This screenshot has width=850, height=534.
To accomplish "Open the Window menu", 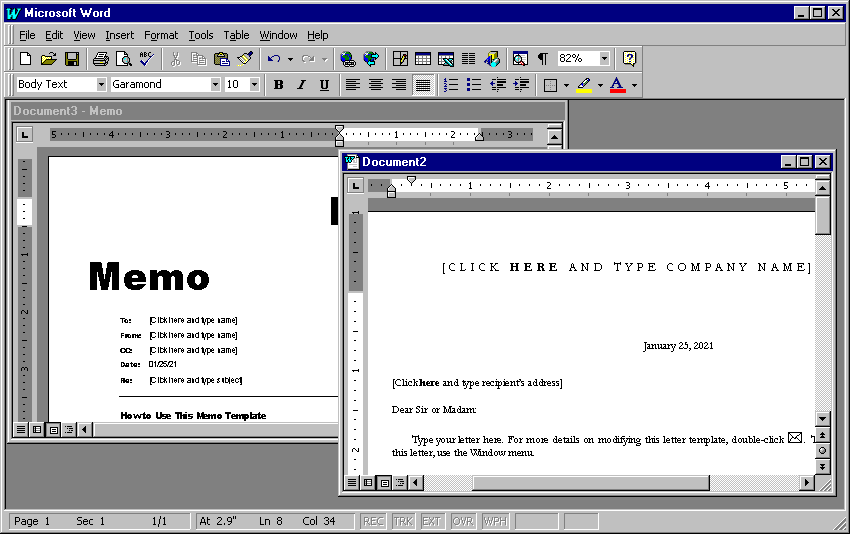I will (278, 35).
